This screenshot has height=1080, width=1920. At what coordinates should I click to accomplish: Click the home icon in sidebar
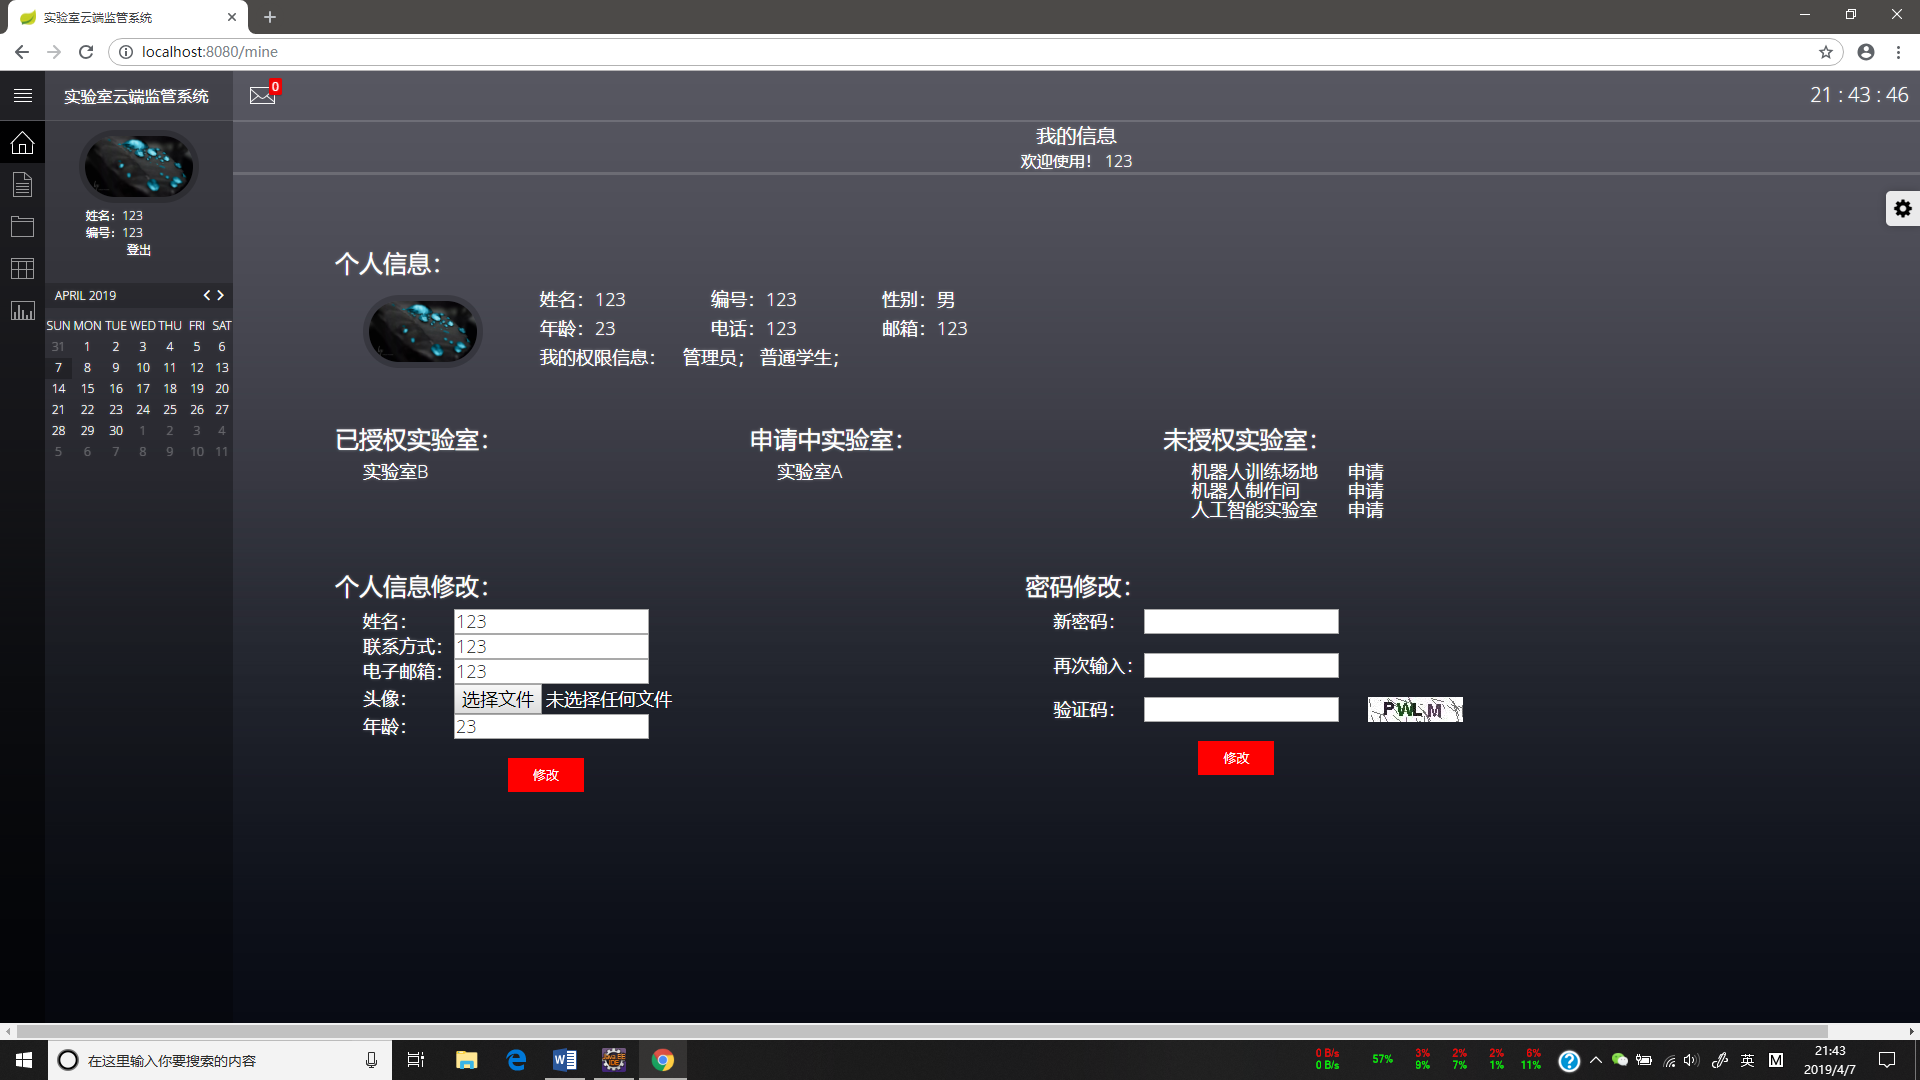[22, 143]
